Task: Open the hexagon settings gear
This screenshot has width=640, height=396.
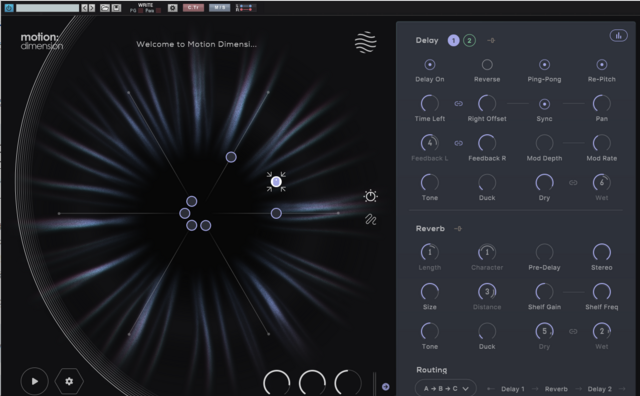Action: 69,381
